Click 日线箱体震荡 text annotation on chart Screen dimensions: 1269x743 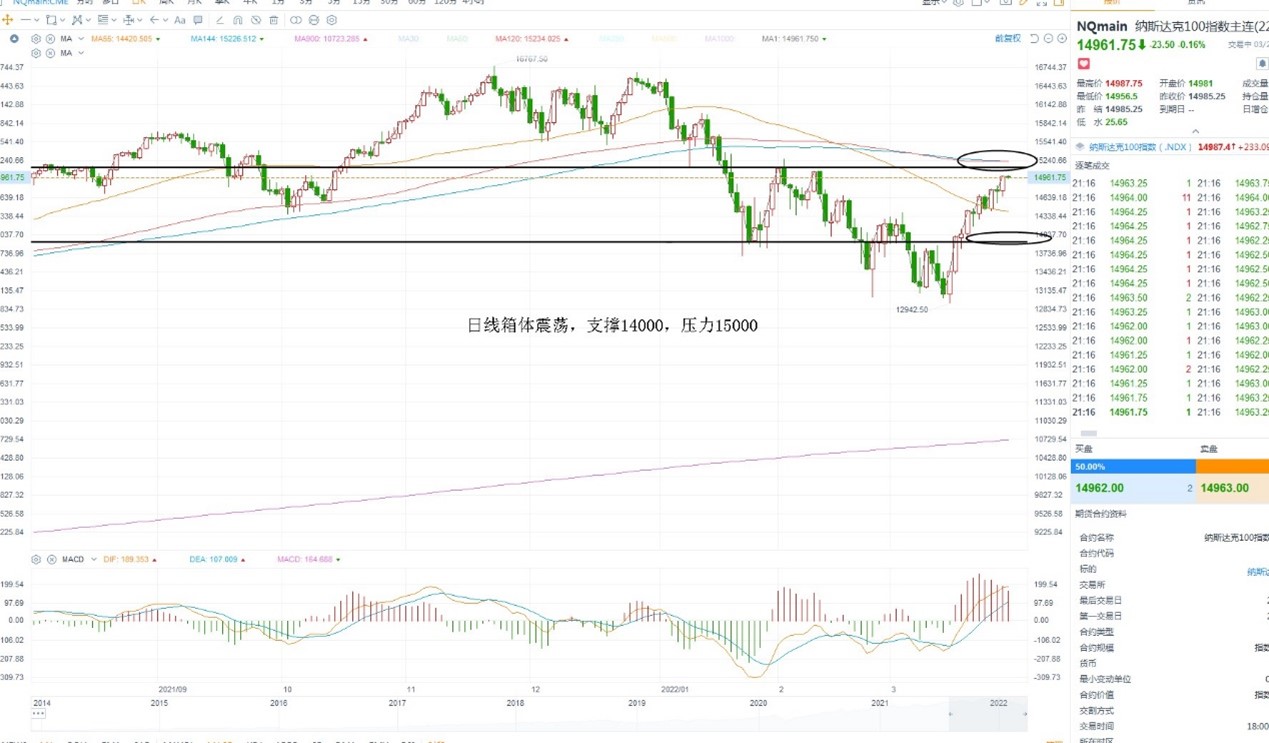click(x=612, y=326)
